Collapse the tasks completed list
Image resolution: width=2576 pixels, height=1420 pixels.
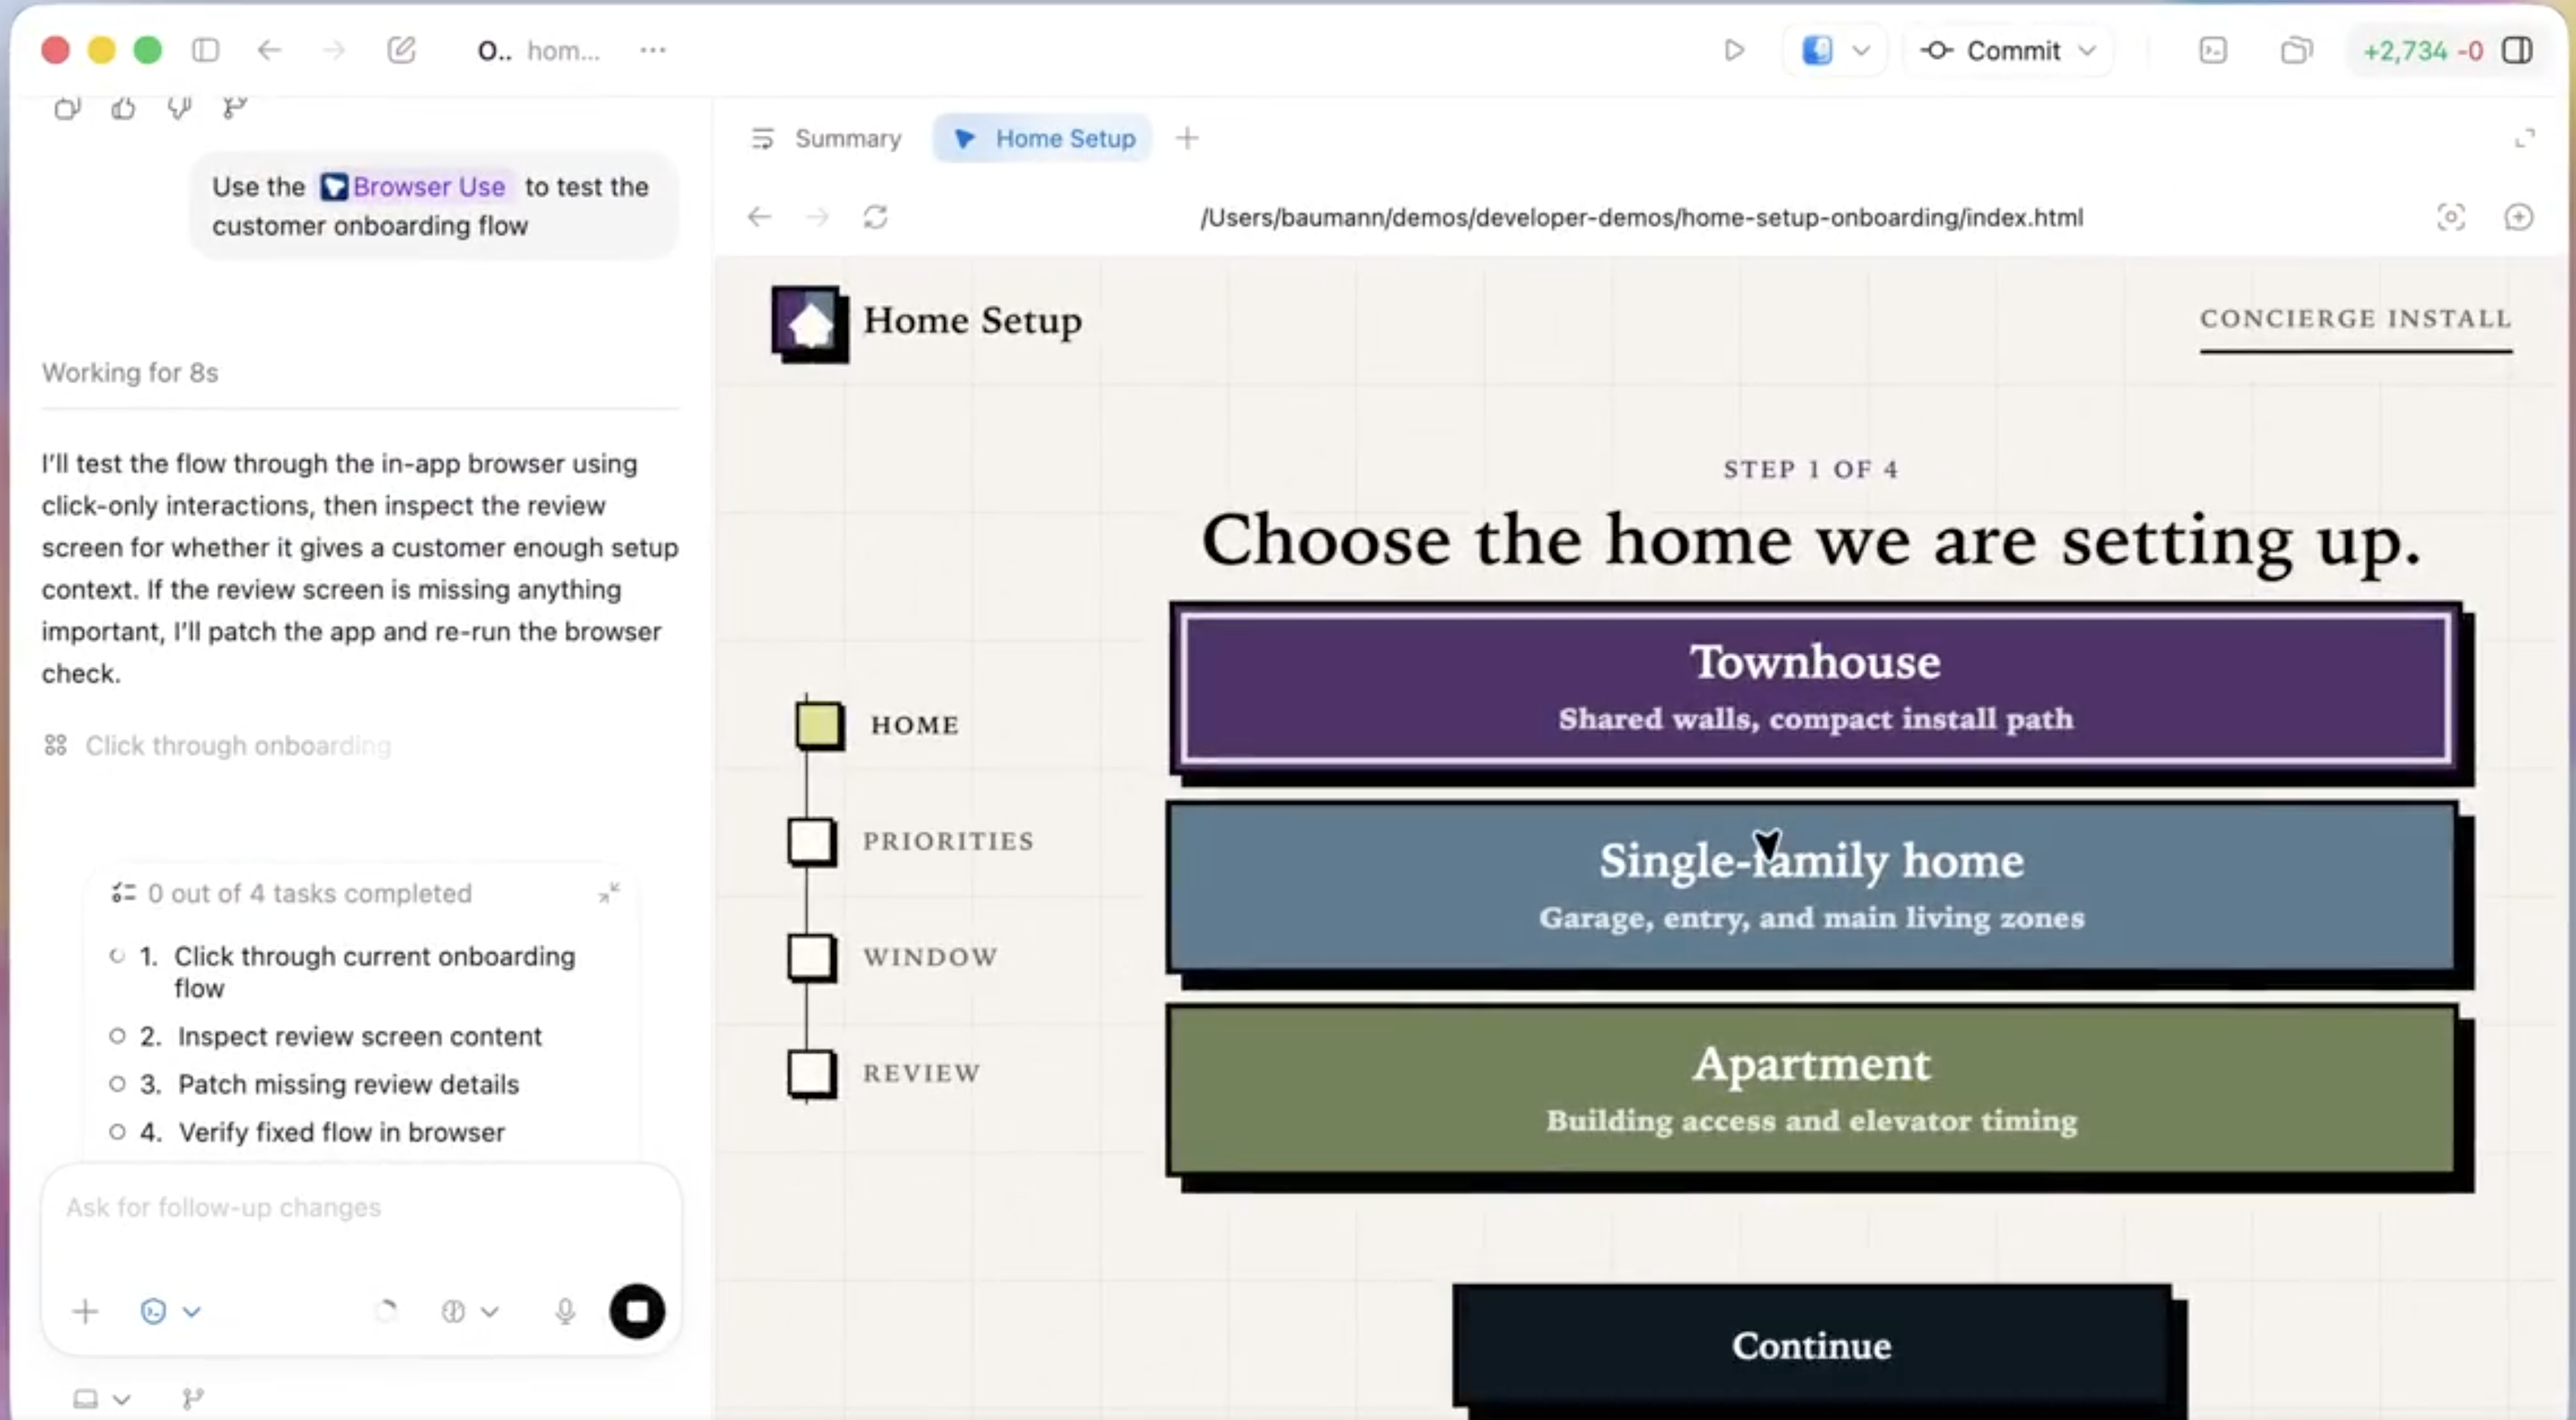pos(609,892)
